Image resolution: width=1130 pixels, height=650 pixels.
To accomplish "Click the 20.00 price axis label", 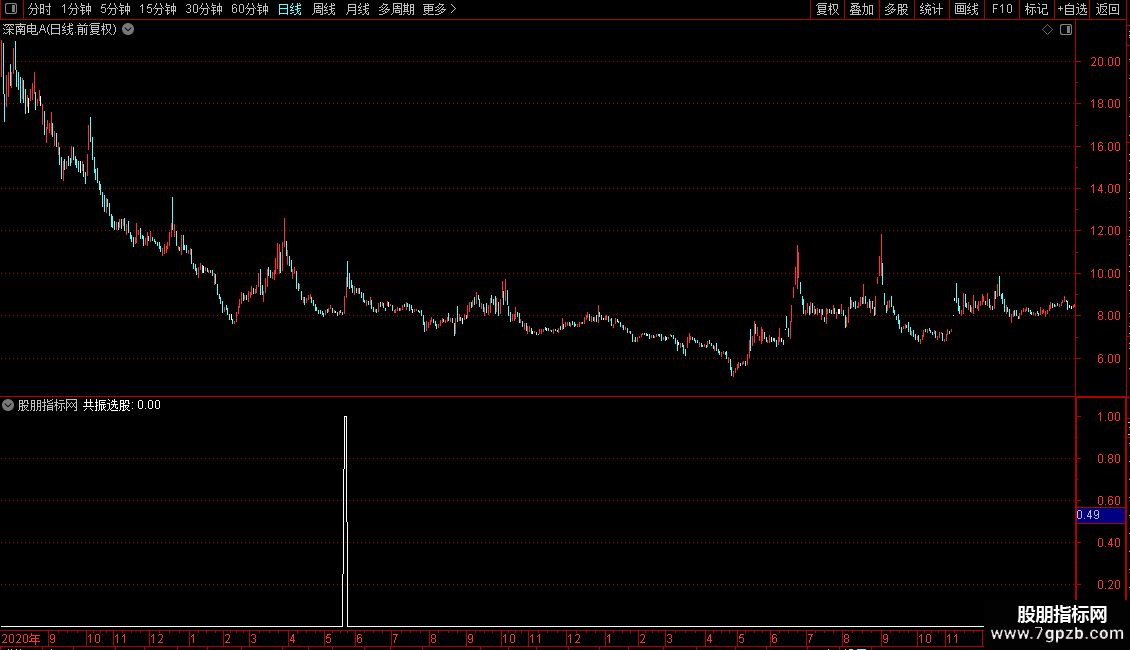I will [x=1105, y=62].
